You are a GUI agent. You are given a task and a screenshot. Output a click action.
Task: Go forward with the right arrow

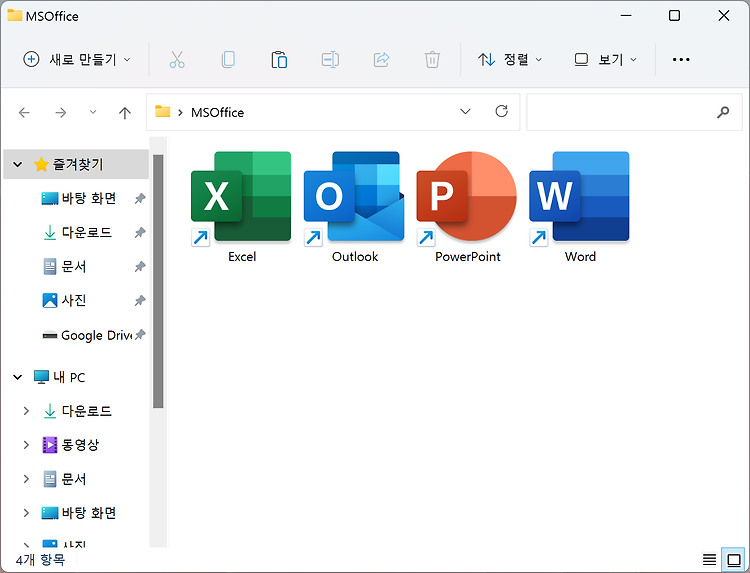pyautogui.click(x=60, y=113)
